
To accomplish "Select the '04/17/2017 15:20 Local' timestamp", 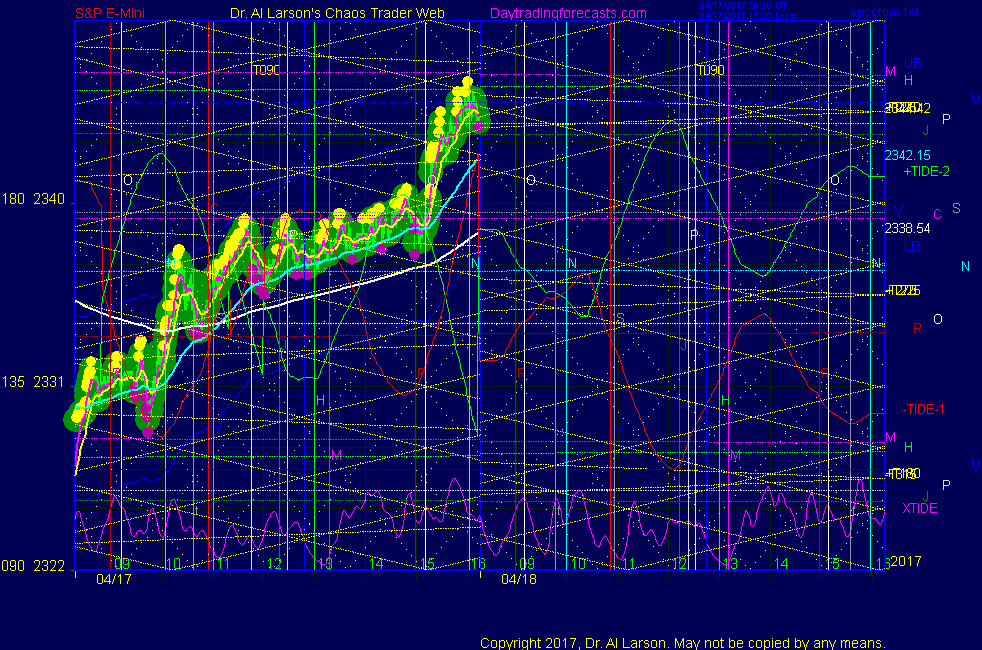I will tap(748, 16).
